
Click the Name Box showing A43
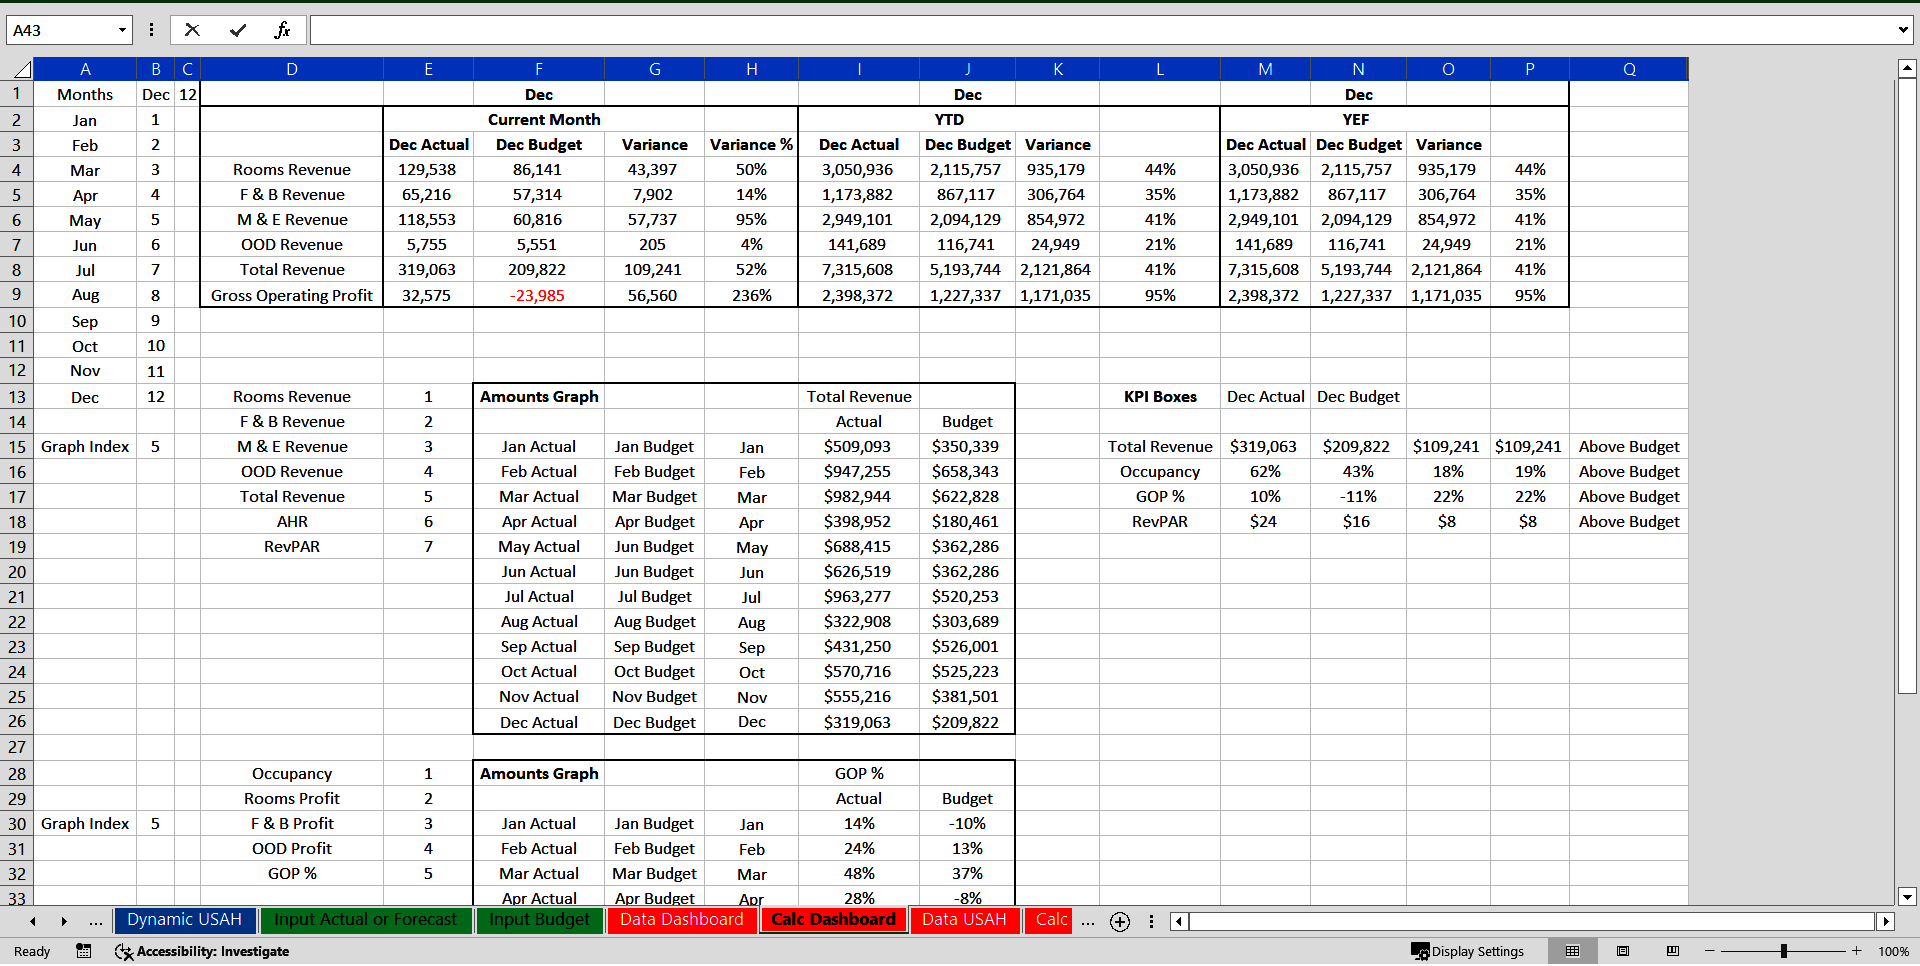[x=60, y=30]
